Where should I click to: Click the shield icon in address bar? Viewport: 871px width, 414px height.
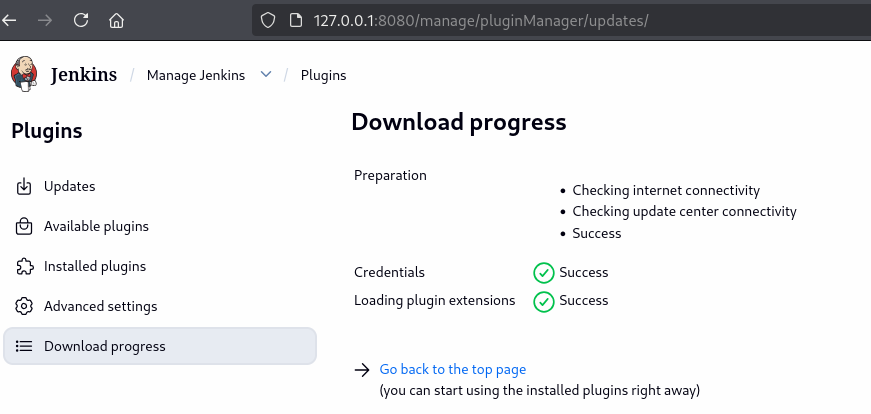[267, 20]
